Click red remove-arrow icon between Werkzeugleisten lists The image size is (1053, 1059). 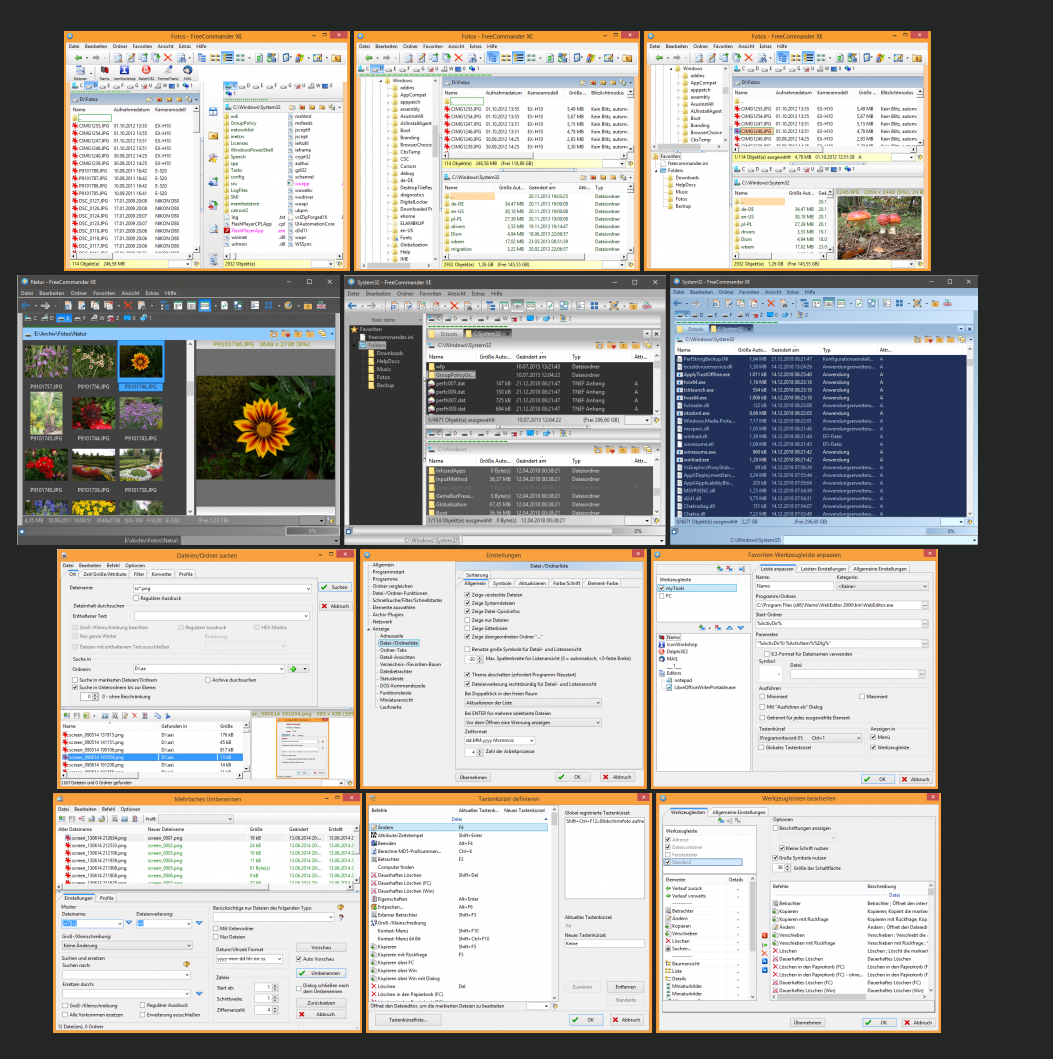pyautogui.click(x=765, y=935)
